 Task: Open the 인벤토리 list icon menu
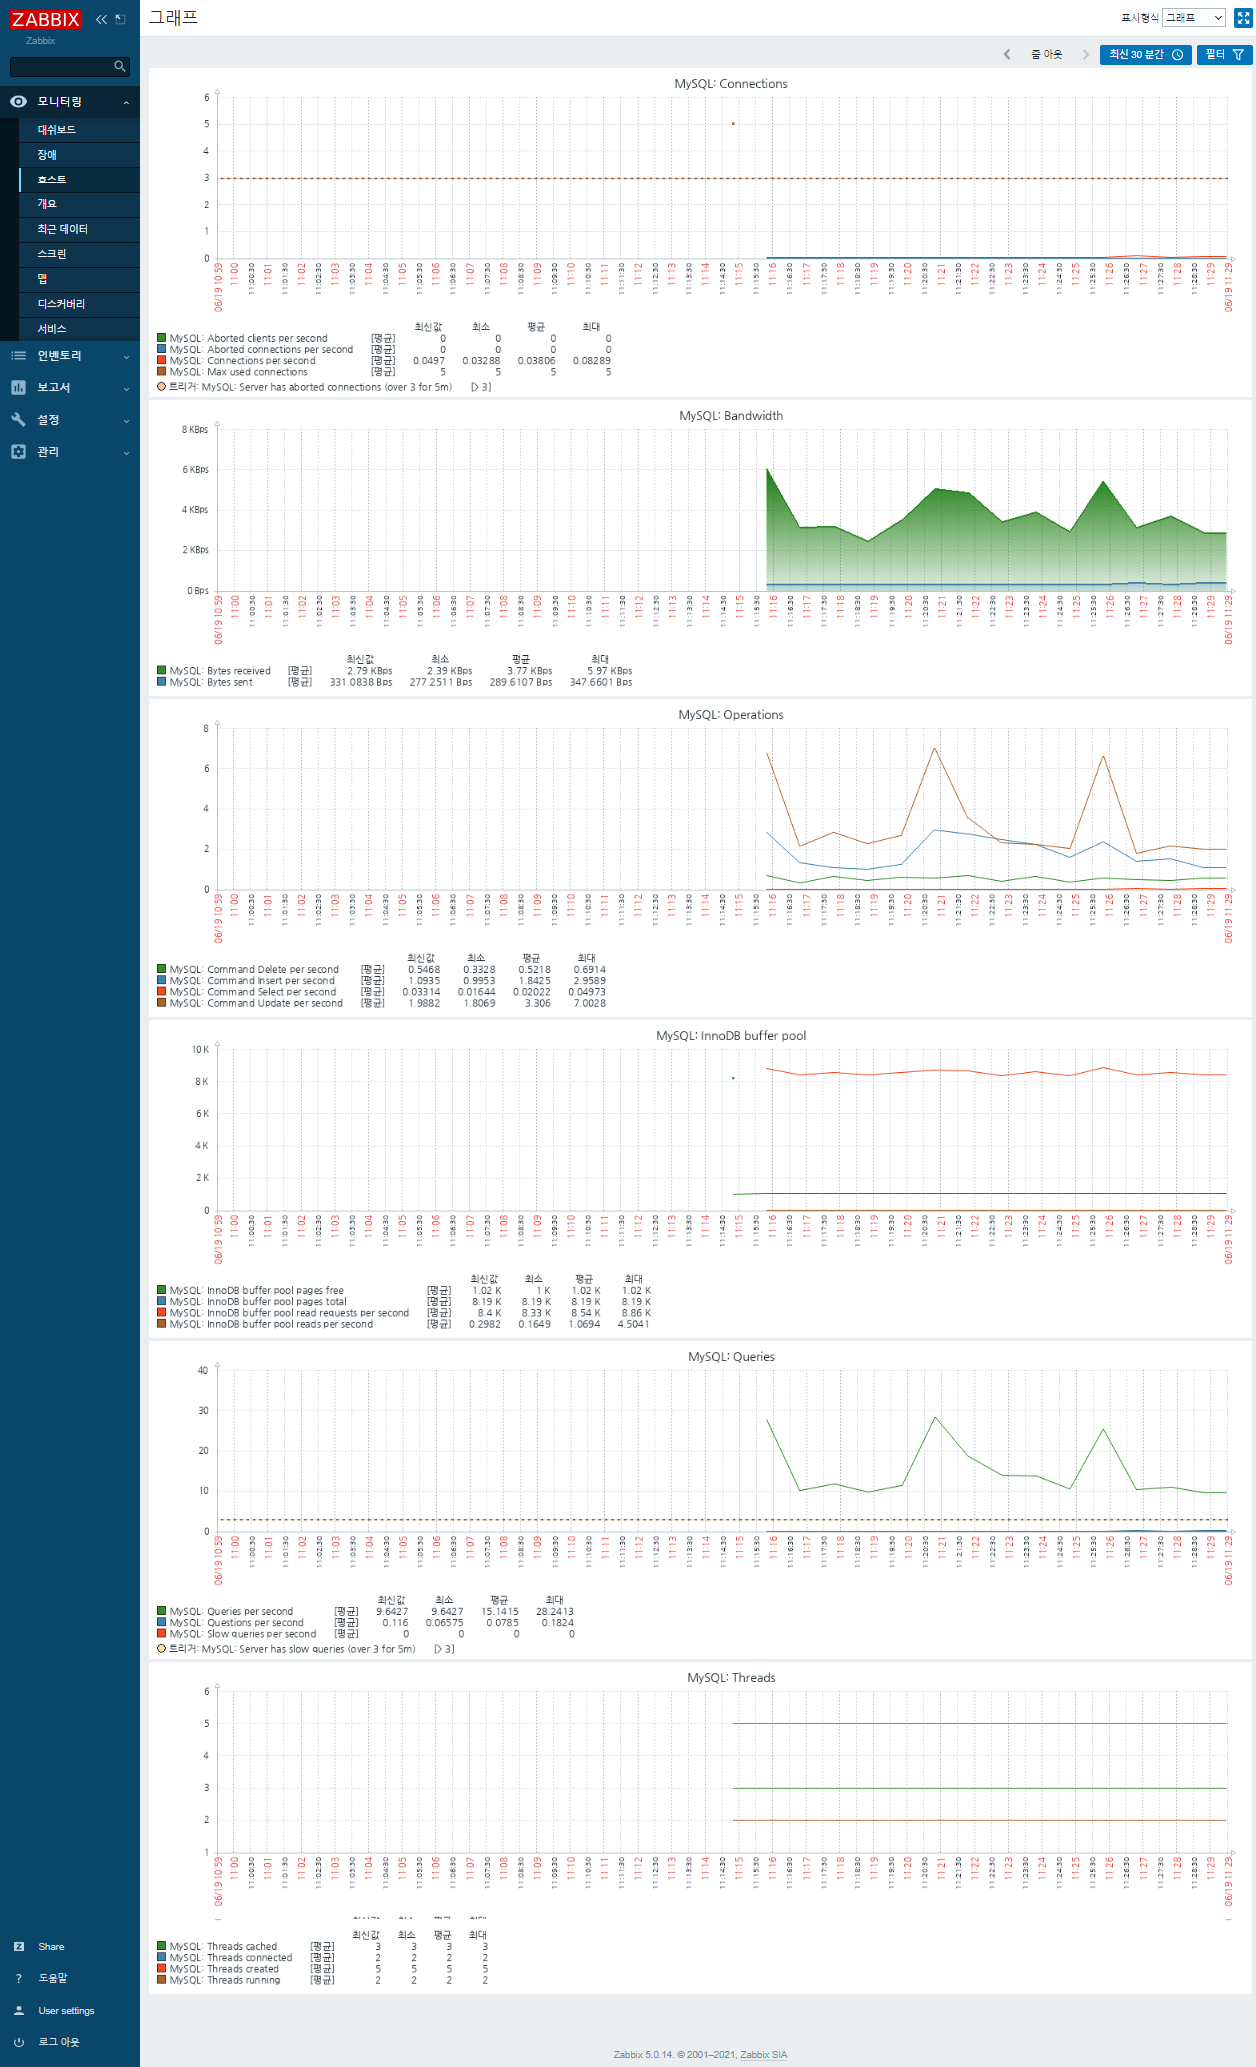tap(18, 356)
